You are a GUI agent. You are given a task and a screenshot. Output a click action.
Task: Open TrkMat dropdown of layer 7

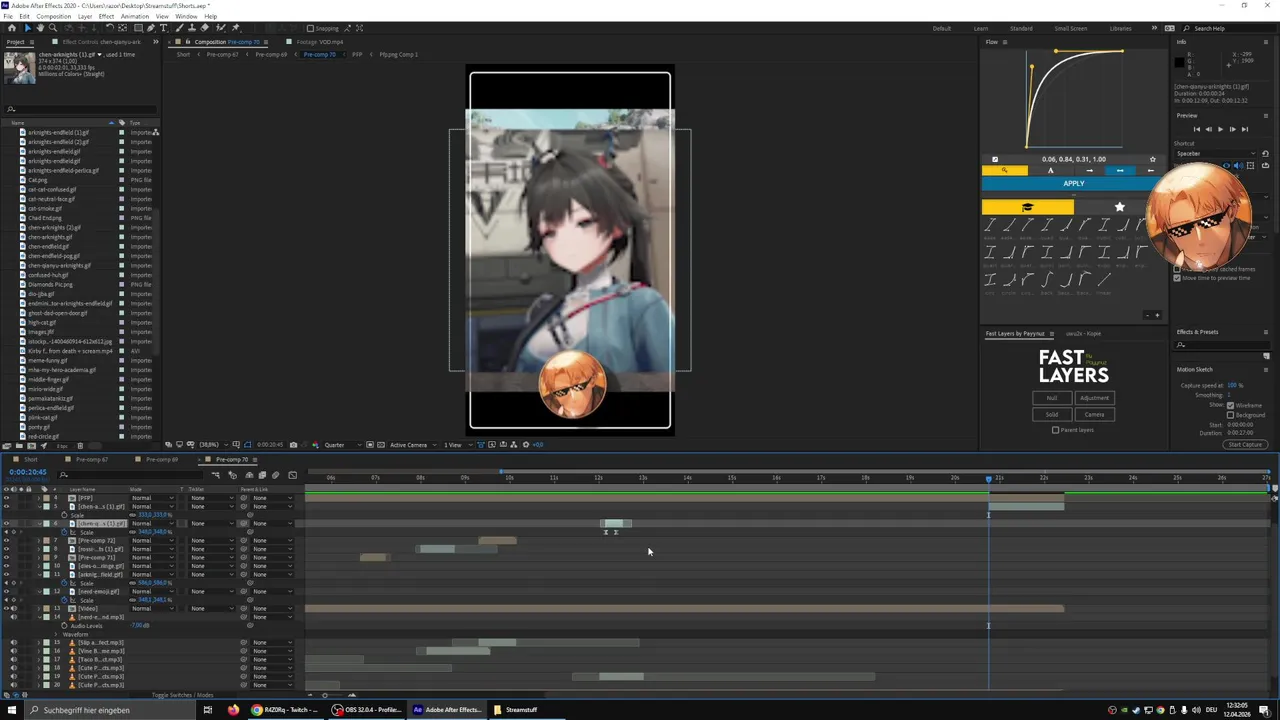[x=212, y=540]
